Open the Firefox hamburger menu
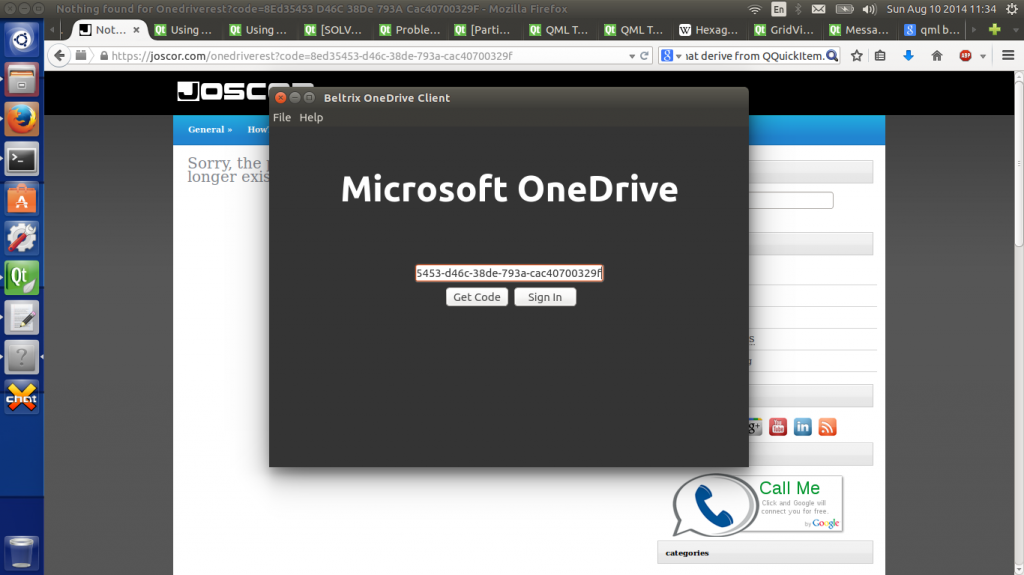1024x575 pixels. (x=1006, y=56)
